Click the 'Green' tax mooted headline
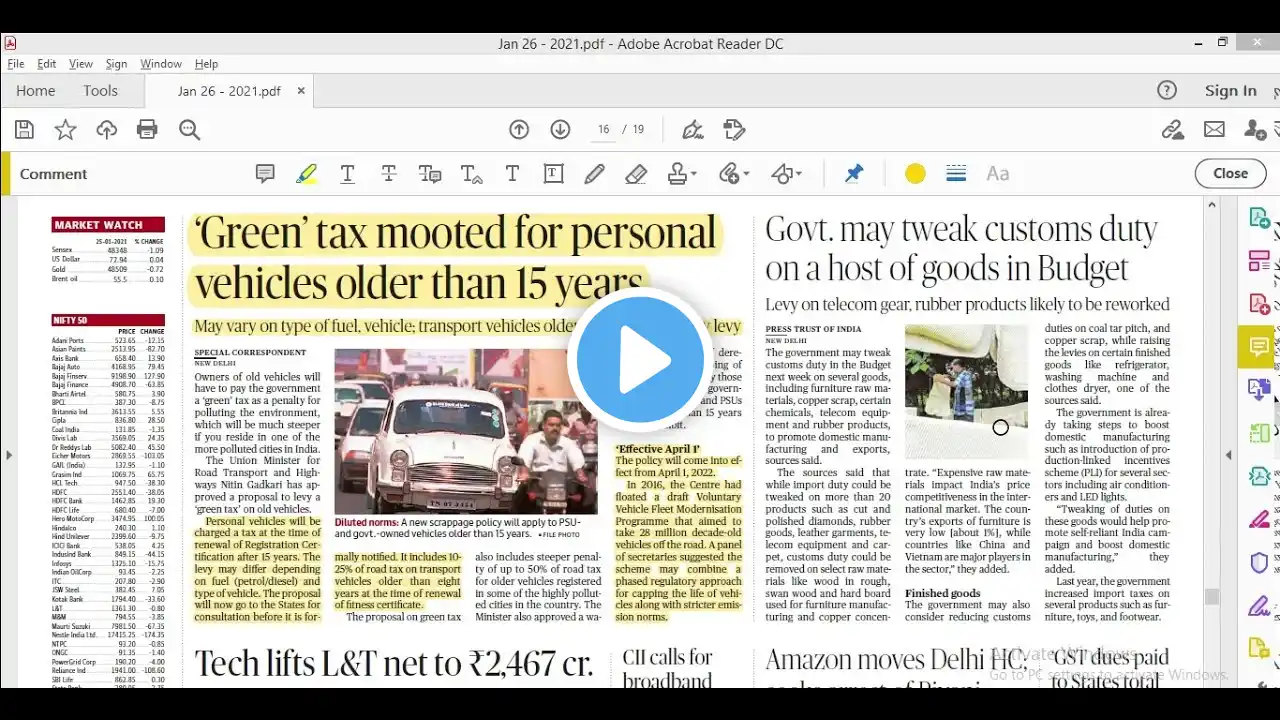The image size is (1280, 720). point(455,258)
